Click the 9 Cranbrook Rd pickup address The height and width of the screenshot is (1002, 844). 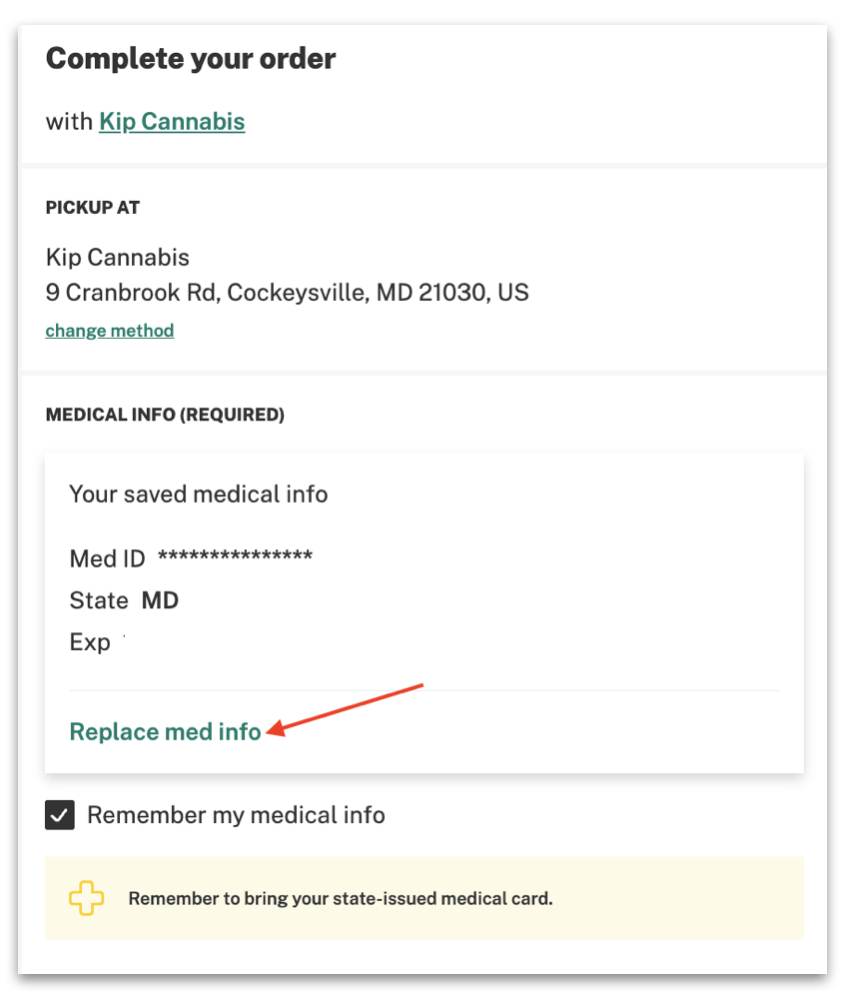[287, 292]
